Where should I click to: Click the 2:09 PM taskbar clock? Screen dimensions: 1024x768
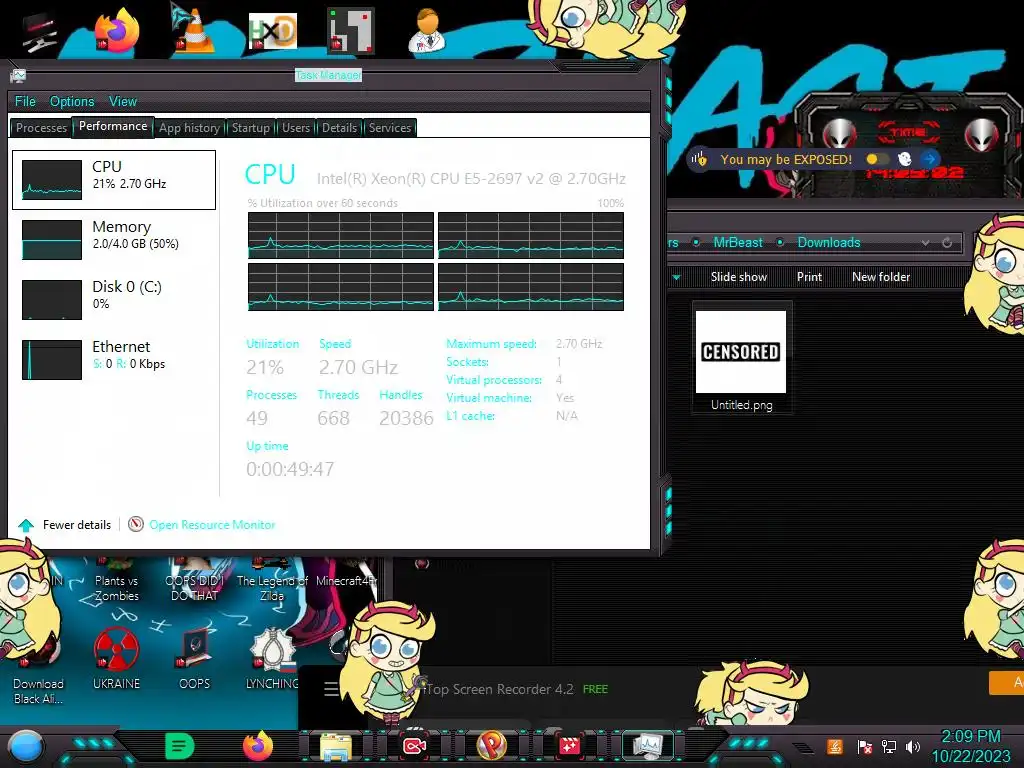(970, 737)
